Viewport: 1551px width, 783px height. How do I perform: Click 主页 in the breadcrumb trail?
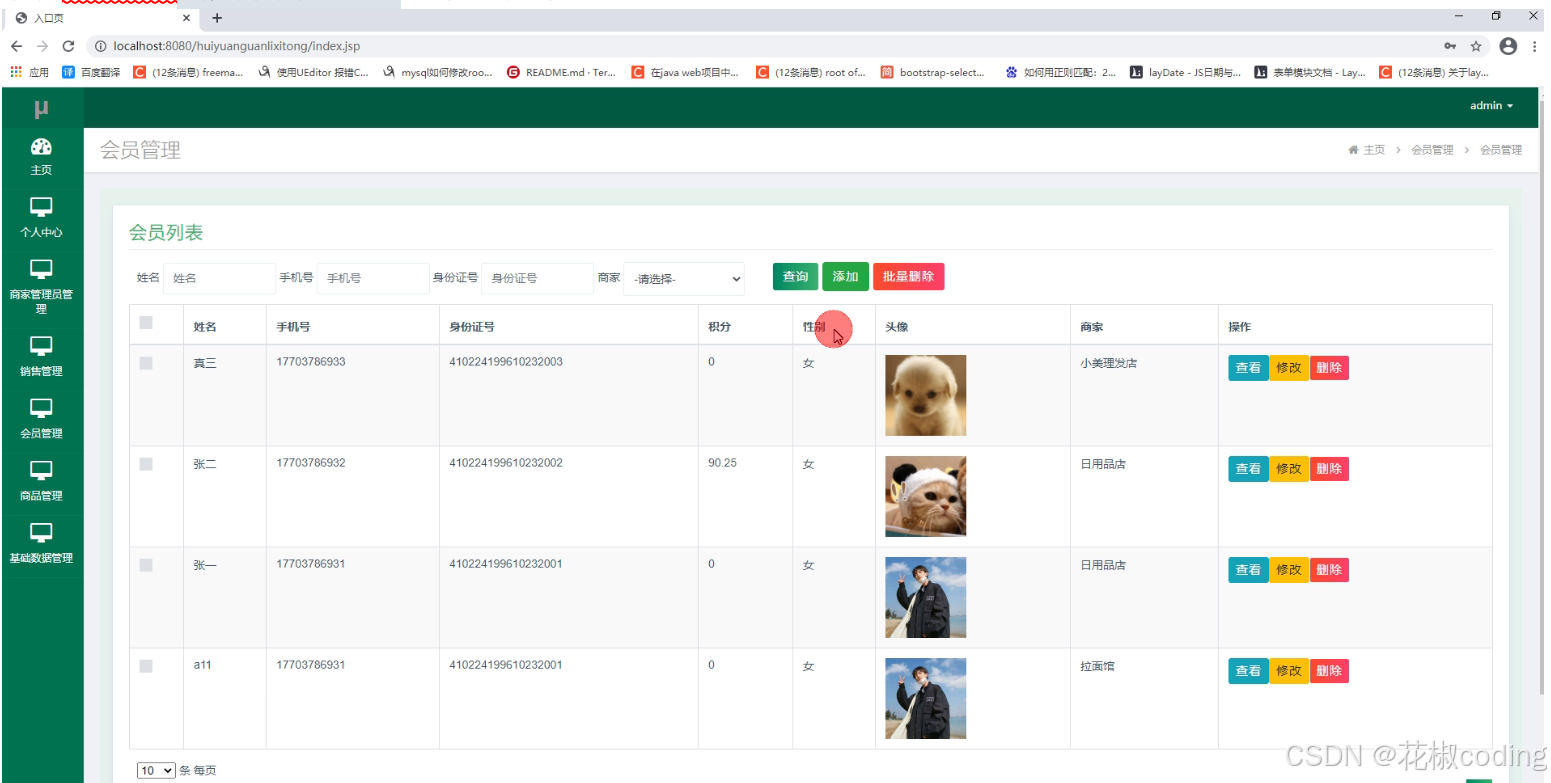[1373, 148]
